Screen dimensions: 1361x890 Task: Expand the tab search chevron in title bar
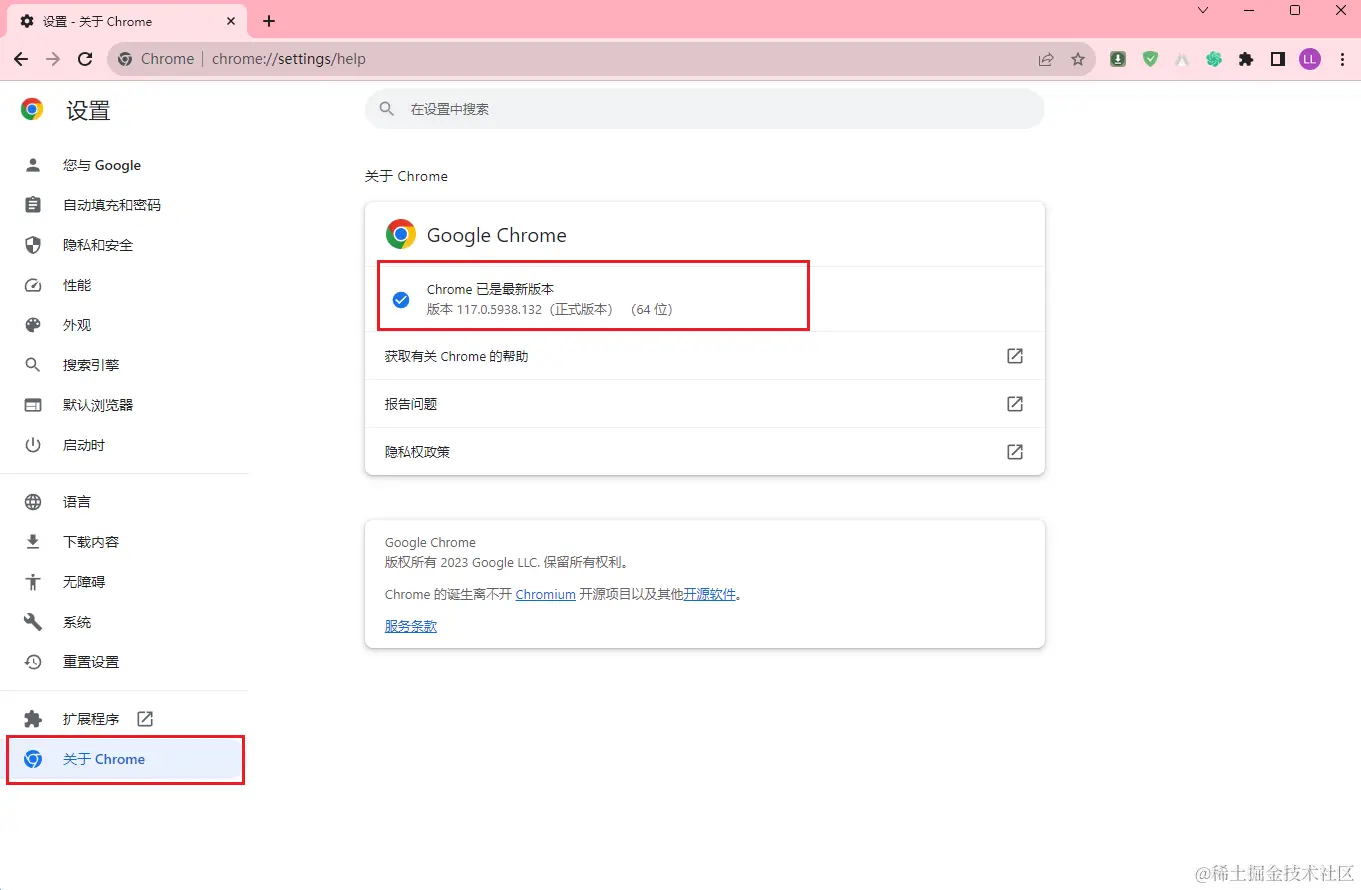click(x=1203, y=10)
